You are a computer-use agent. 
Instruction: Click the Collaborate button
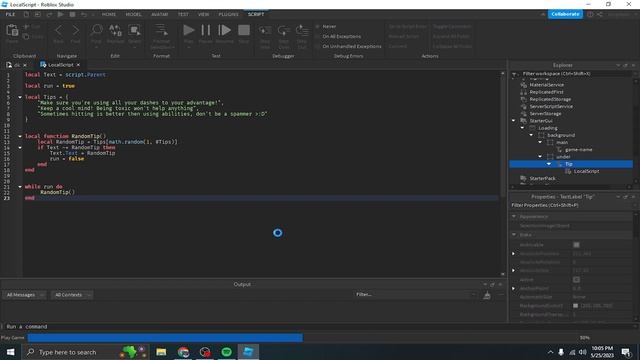tap(565, 14)
